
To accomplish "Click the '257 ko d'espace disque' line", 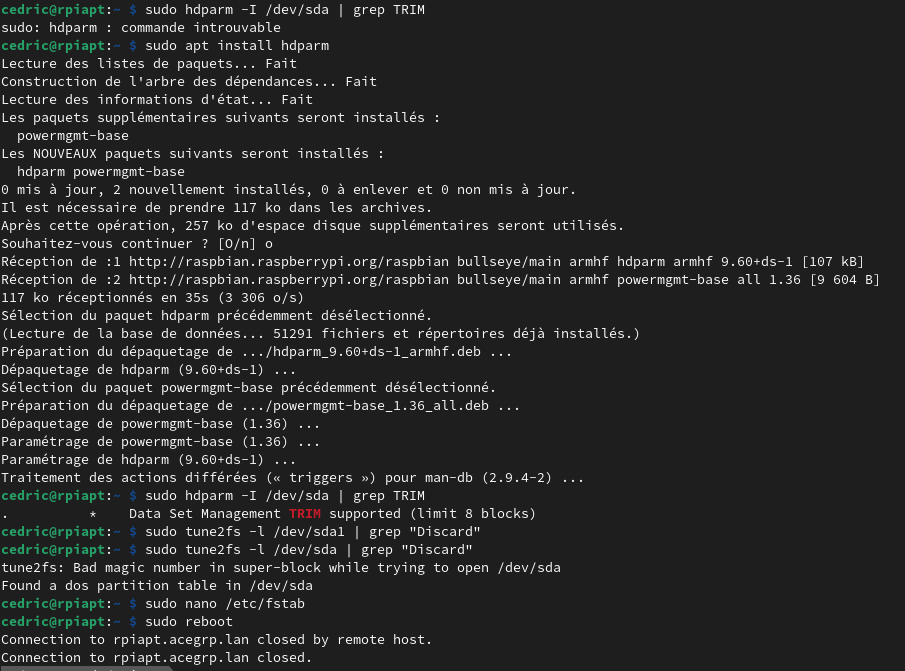I will pyautogui.click(x=313, y=226).
